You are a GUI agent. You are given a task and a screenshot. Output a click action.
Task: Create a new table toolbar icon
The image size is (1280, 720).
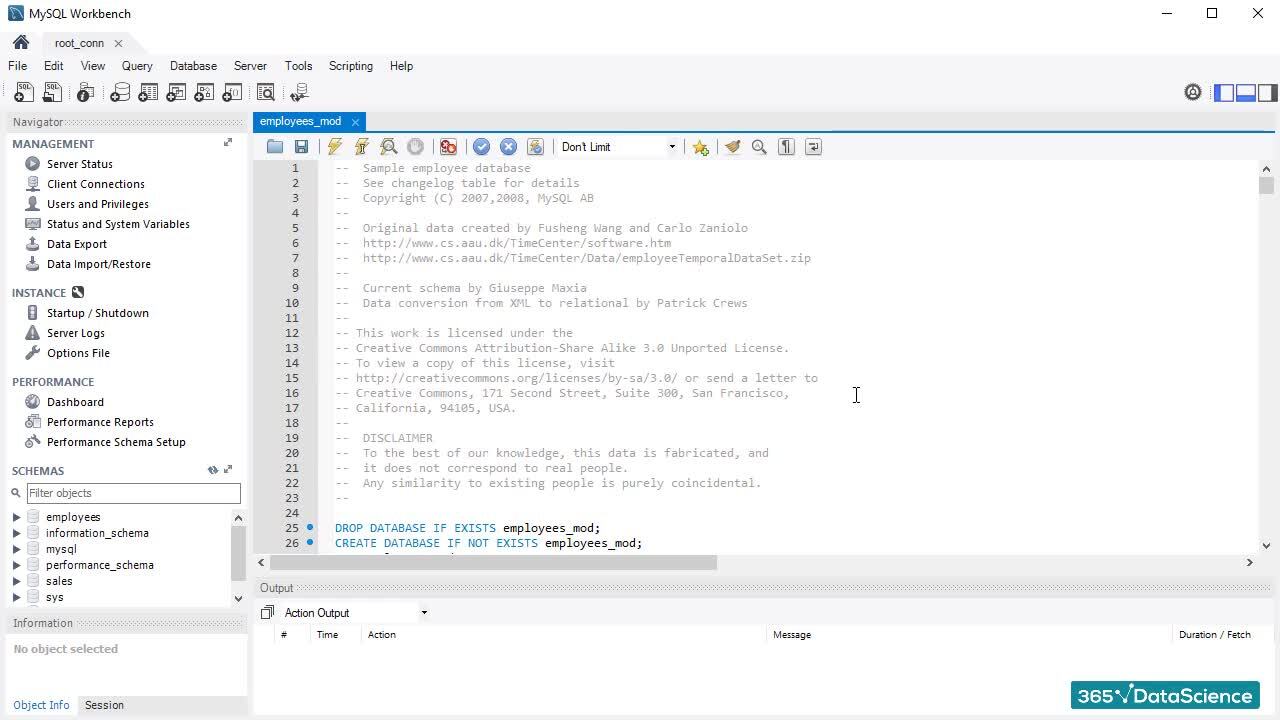148,93
